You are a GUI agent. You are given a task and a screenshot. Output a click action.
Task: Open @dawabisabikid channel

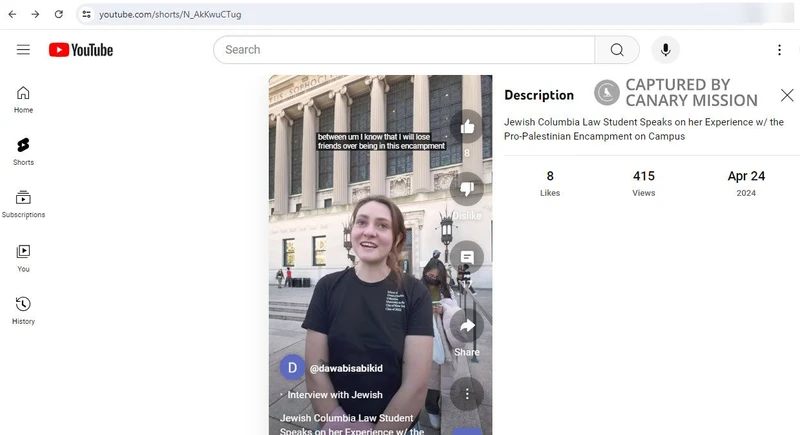pyautogui.click(x=346, y=368)
